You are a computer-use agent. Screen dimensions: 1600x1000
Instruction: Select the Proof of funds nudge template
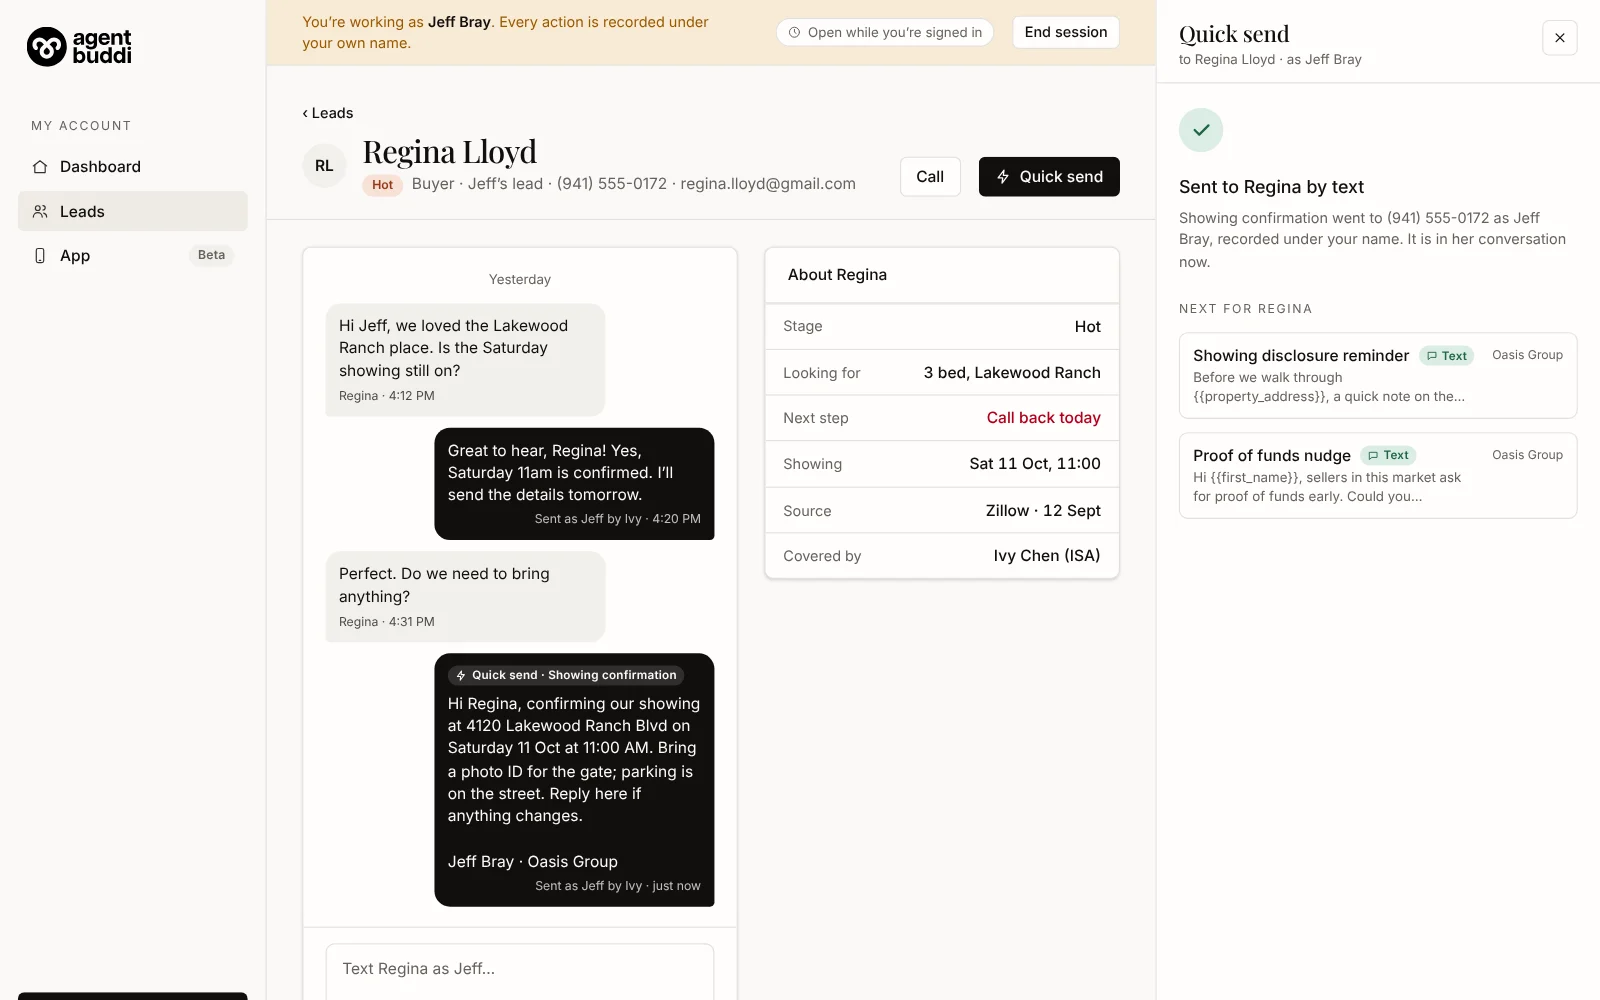coord(1378,476)
